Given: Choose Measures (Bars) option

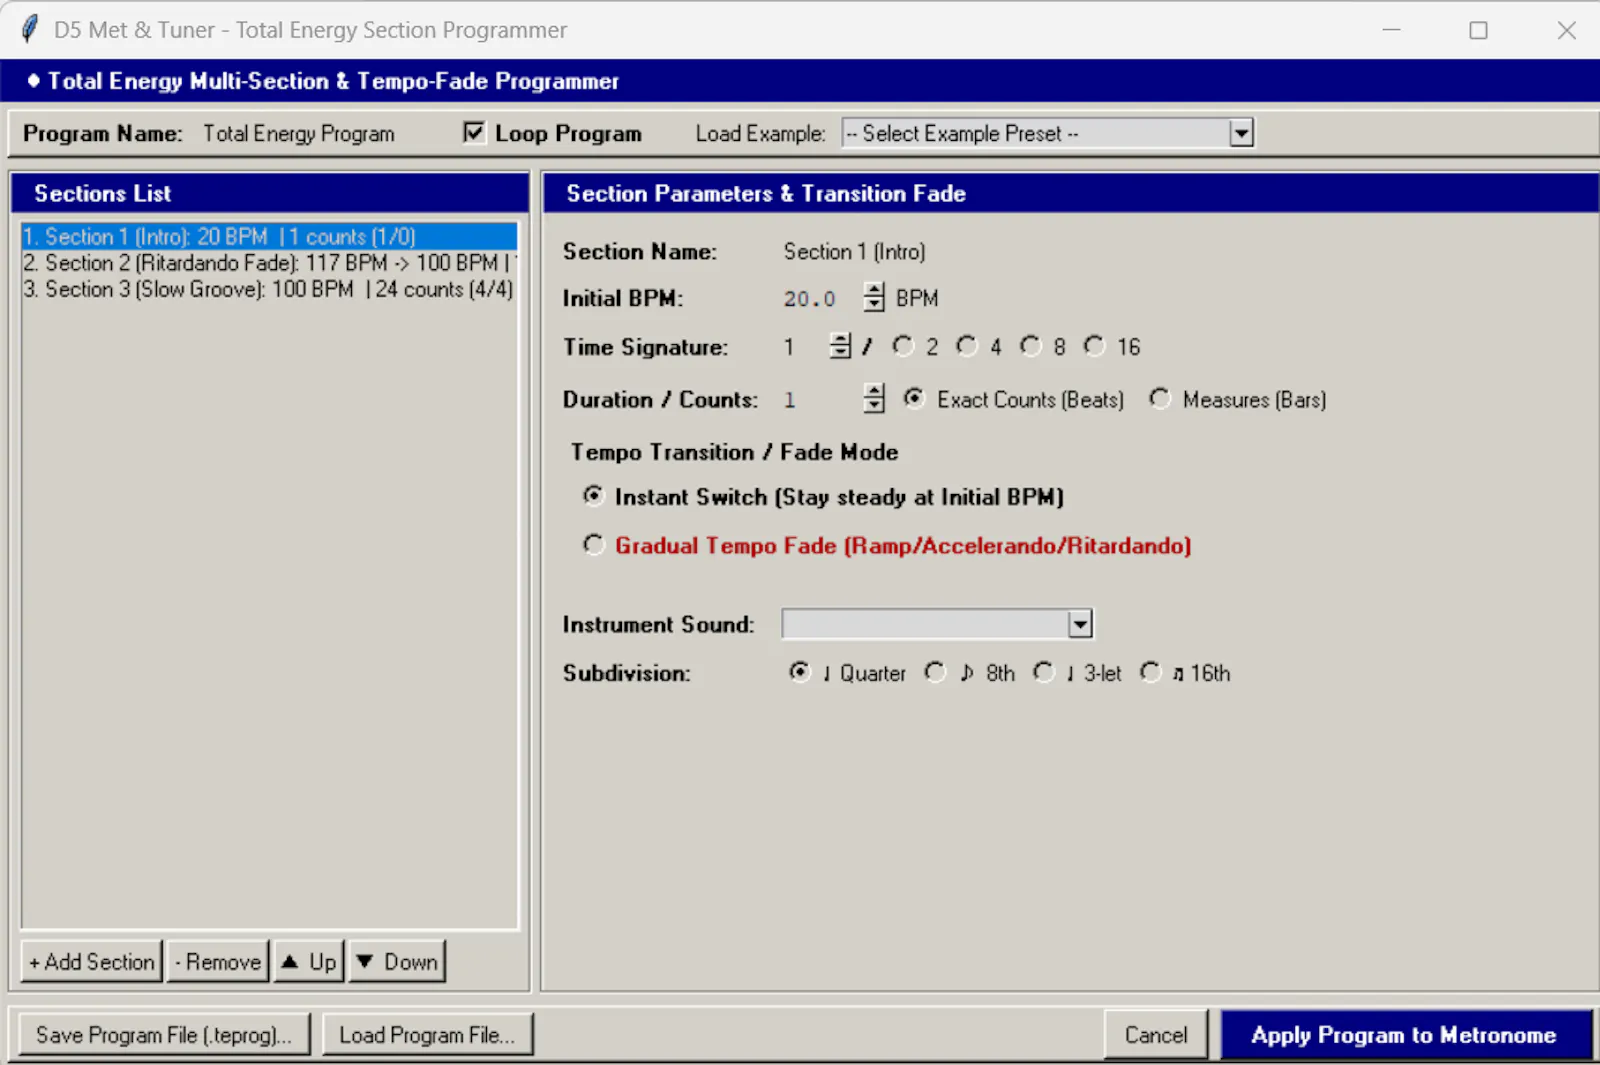Looking at the screenshot, I should (1237, 400).
